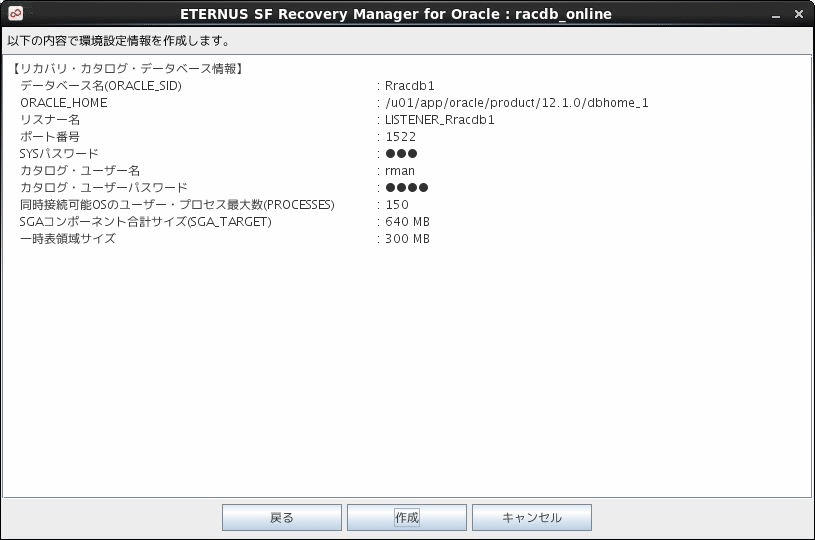Click the catalog user name rman
Image resolution: width=815 pixels, height=540 pixels.
tap(400, 171)
